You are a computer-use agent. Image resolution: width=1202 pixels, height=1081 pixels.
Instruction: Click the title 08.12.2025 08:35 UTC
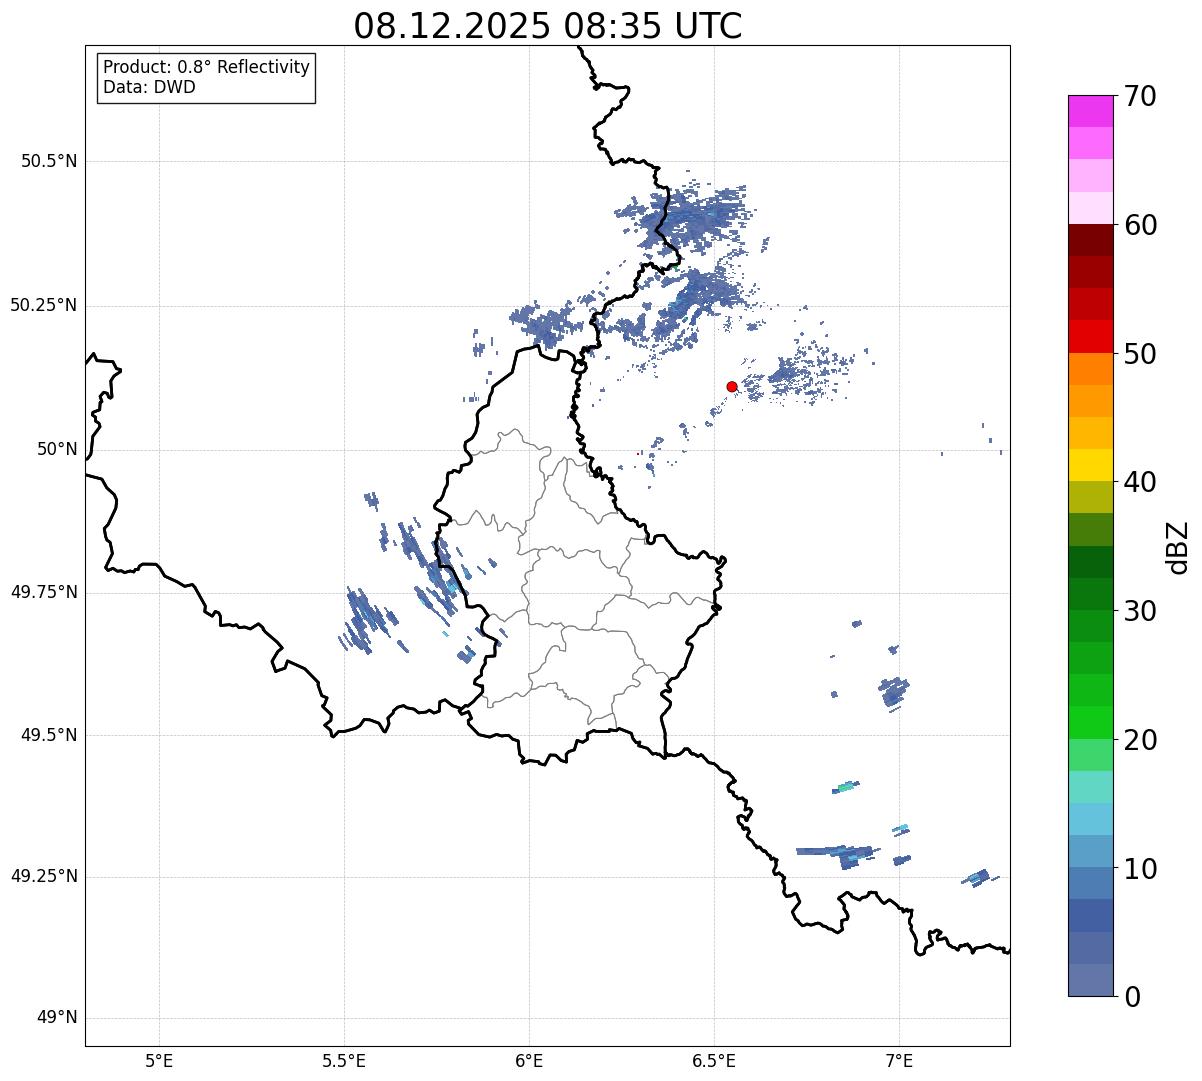[548, 26]
